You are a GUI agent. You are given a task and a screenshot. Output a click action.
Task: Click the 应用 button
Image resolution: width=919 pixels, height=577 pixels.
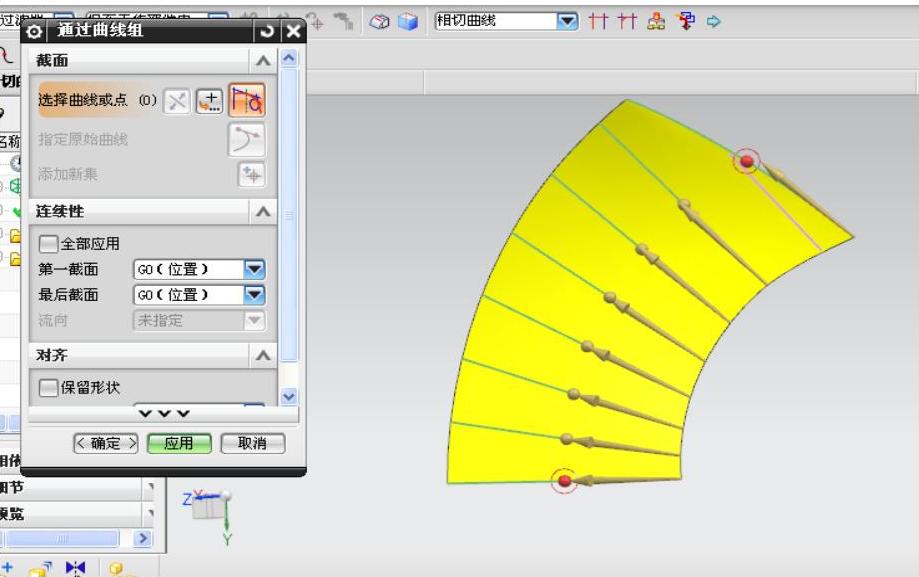point(179,443)
